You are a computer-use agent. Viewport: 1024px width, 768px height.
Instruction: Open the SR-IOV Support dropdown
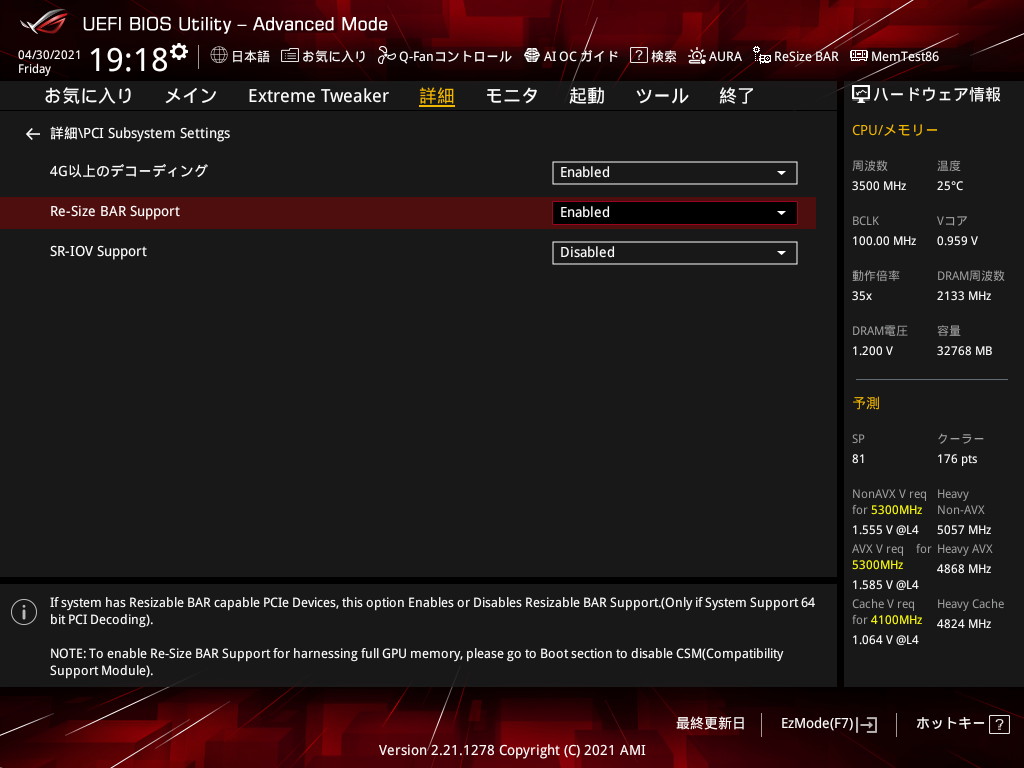click(675, 253)
